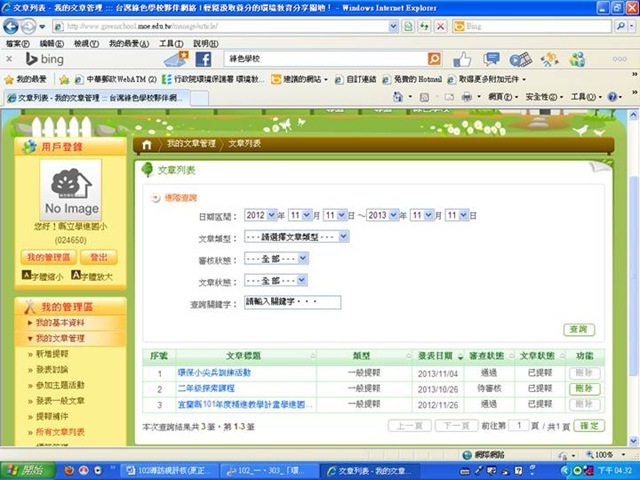Screen dimensions: 640x480
Task: Open article 二年級探索課程
Action: click(x=206, y=388)
